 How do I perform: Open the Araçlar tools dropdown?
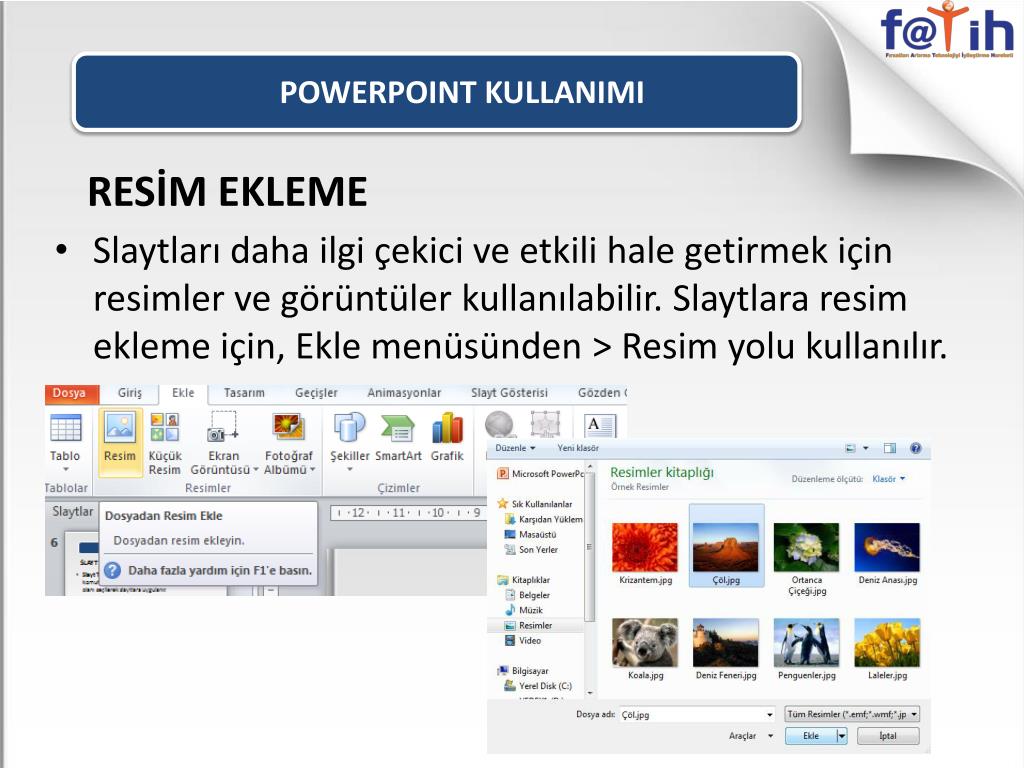point(750,736)
